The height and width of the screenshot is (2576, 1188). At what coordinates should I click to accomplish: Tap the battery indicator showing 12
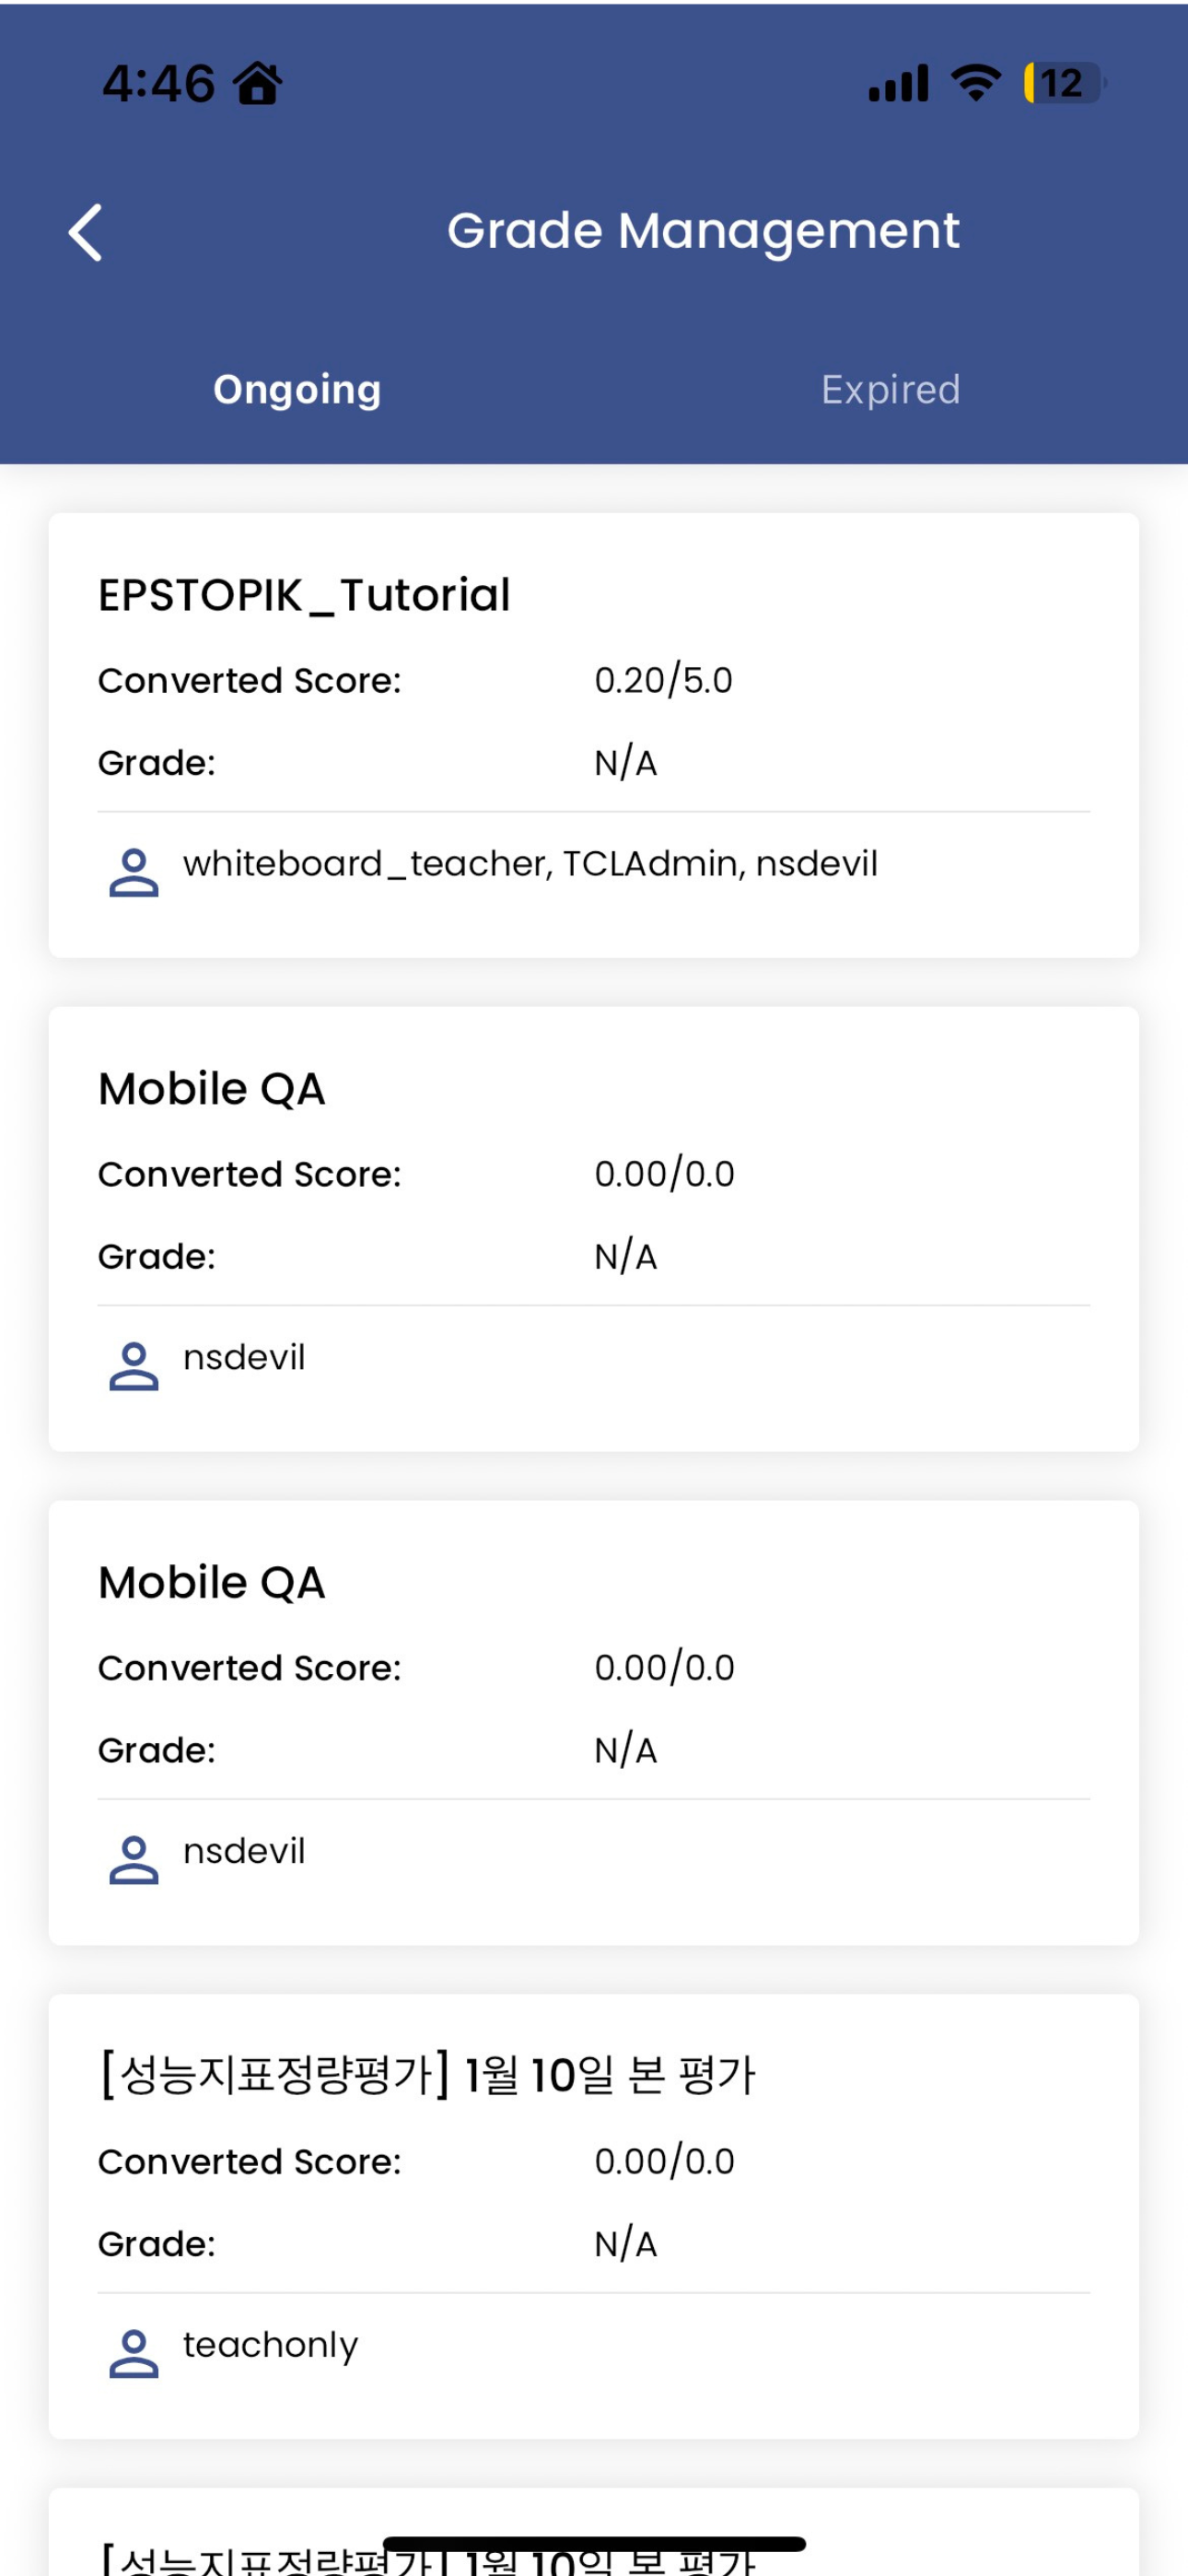click(x=1064, y=82)
